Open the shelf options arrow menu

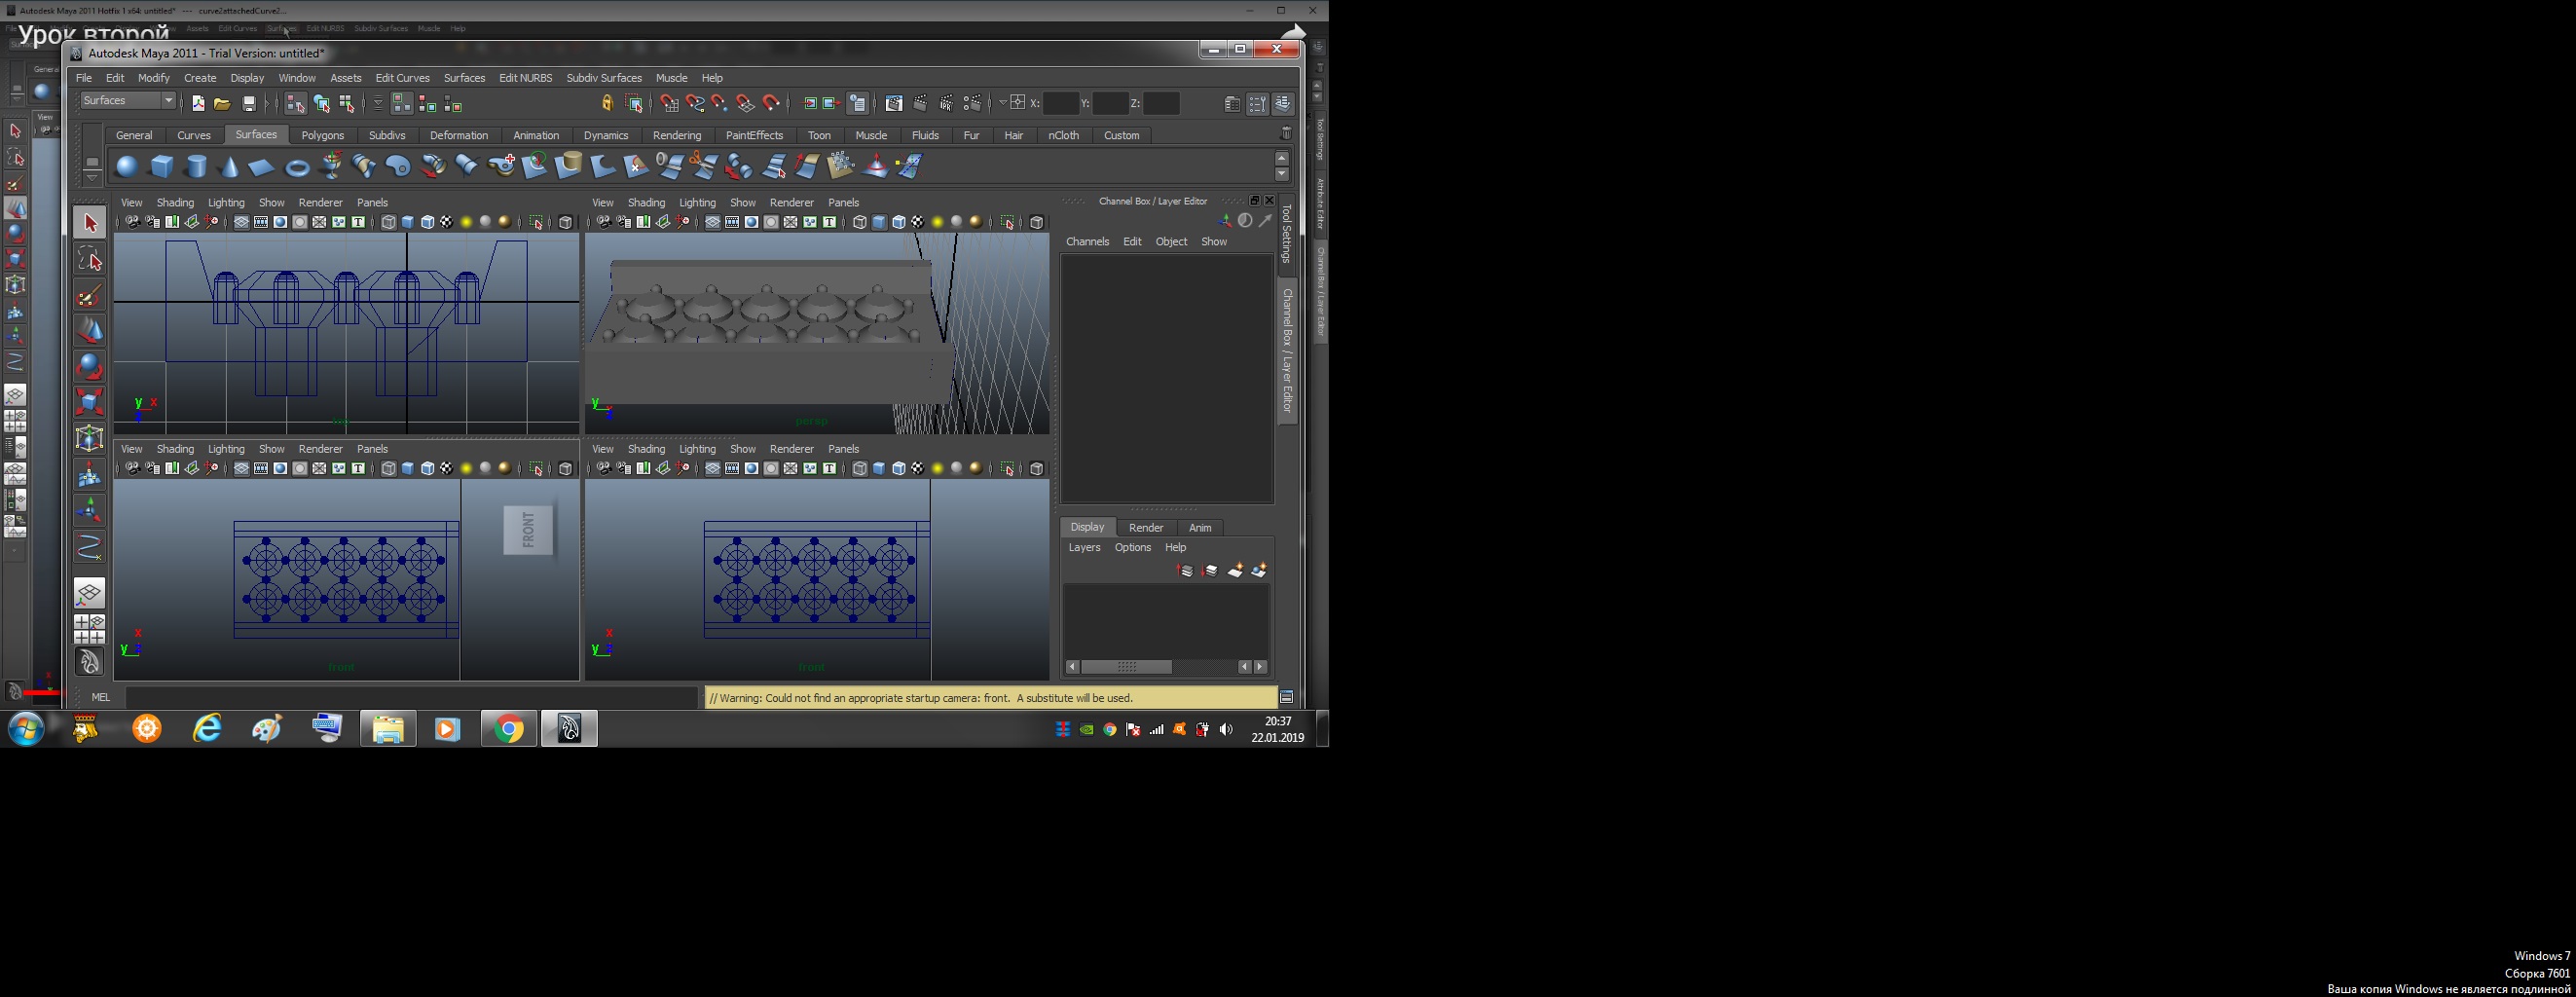click(x=91, y=178)
